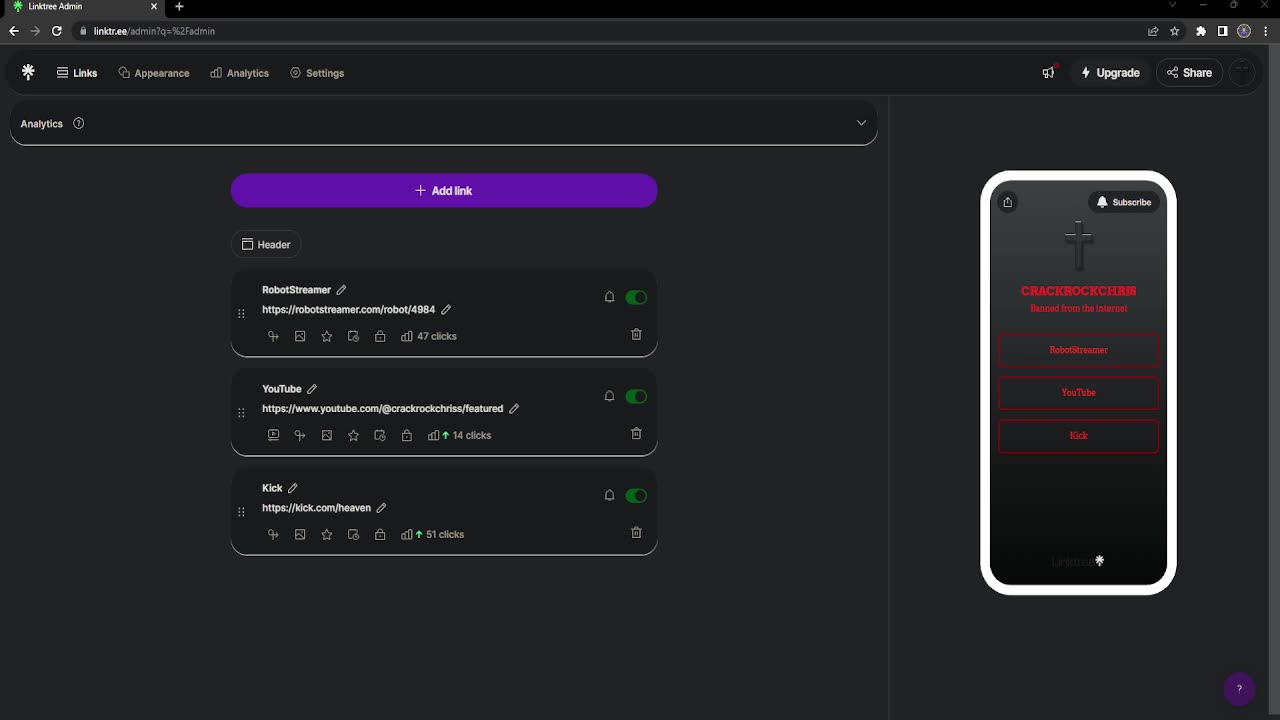Edit the Kick URL pencil
The width and height of the screenshot is (1280, 720).
tap(381, 508)
